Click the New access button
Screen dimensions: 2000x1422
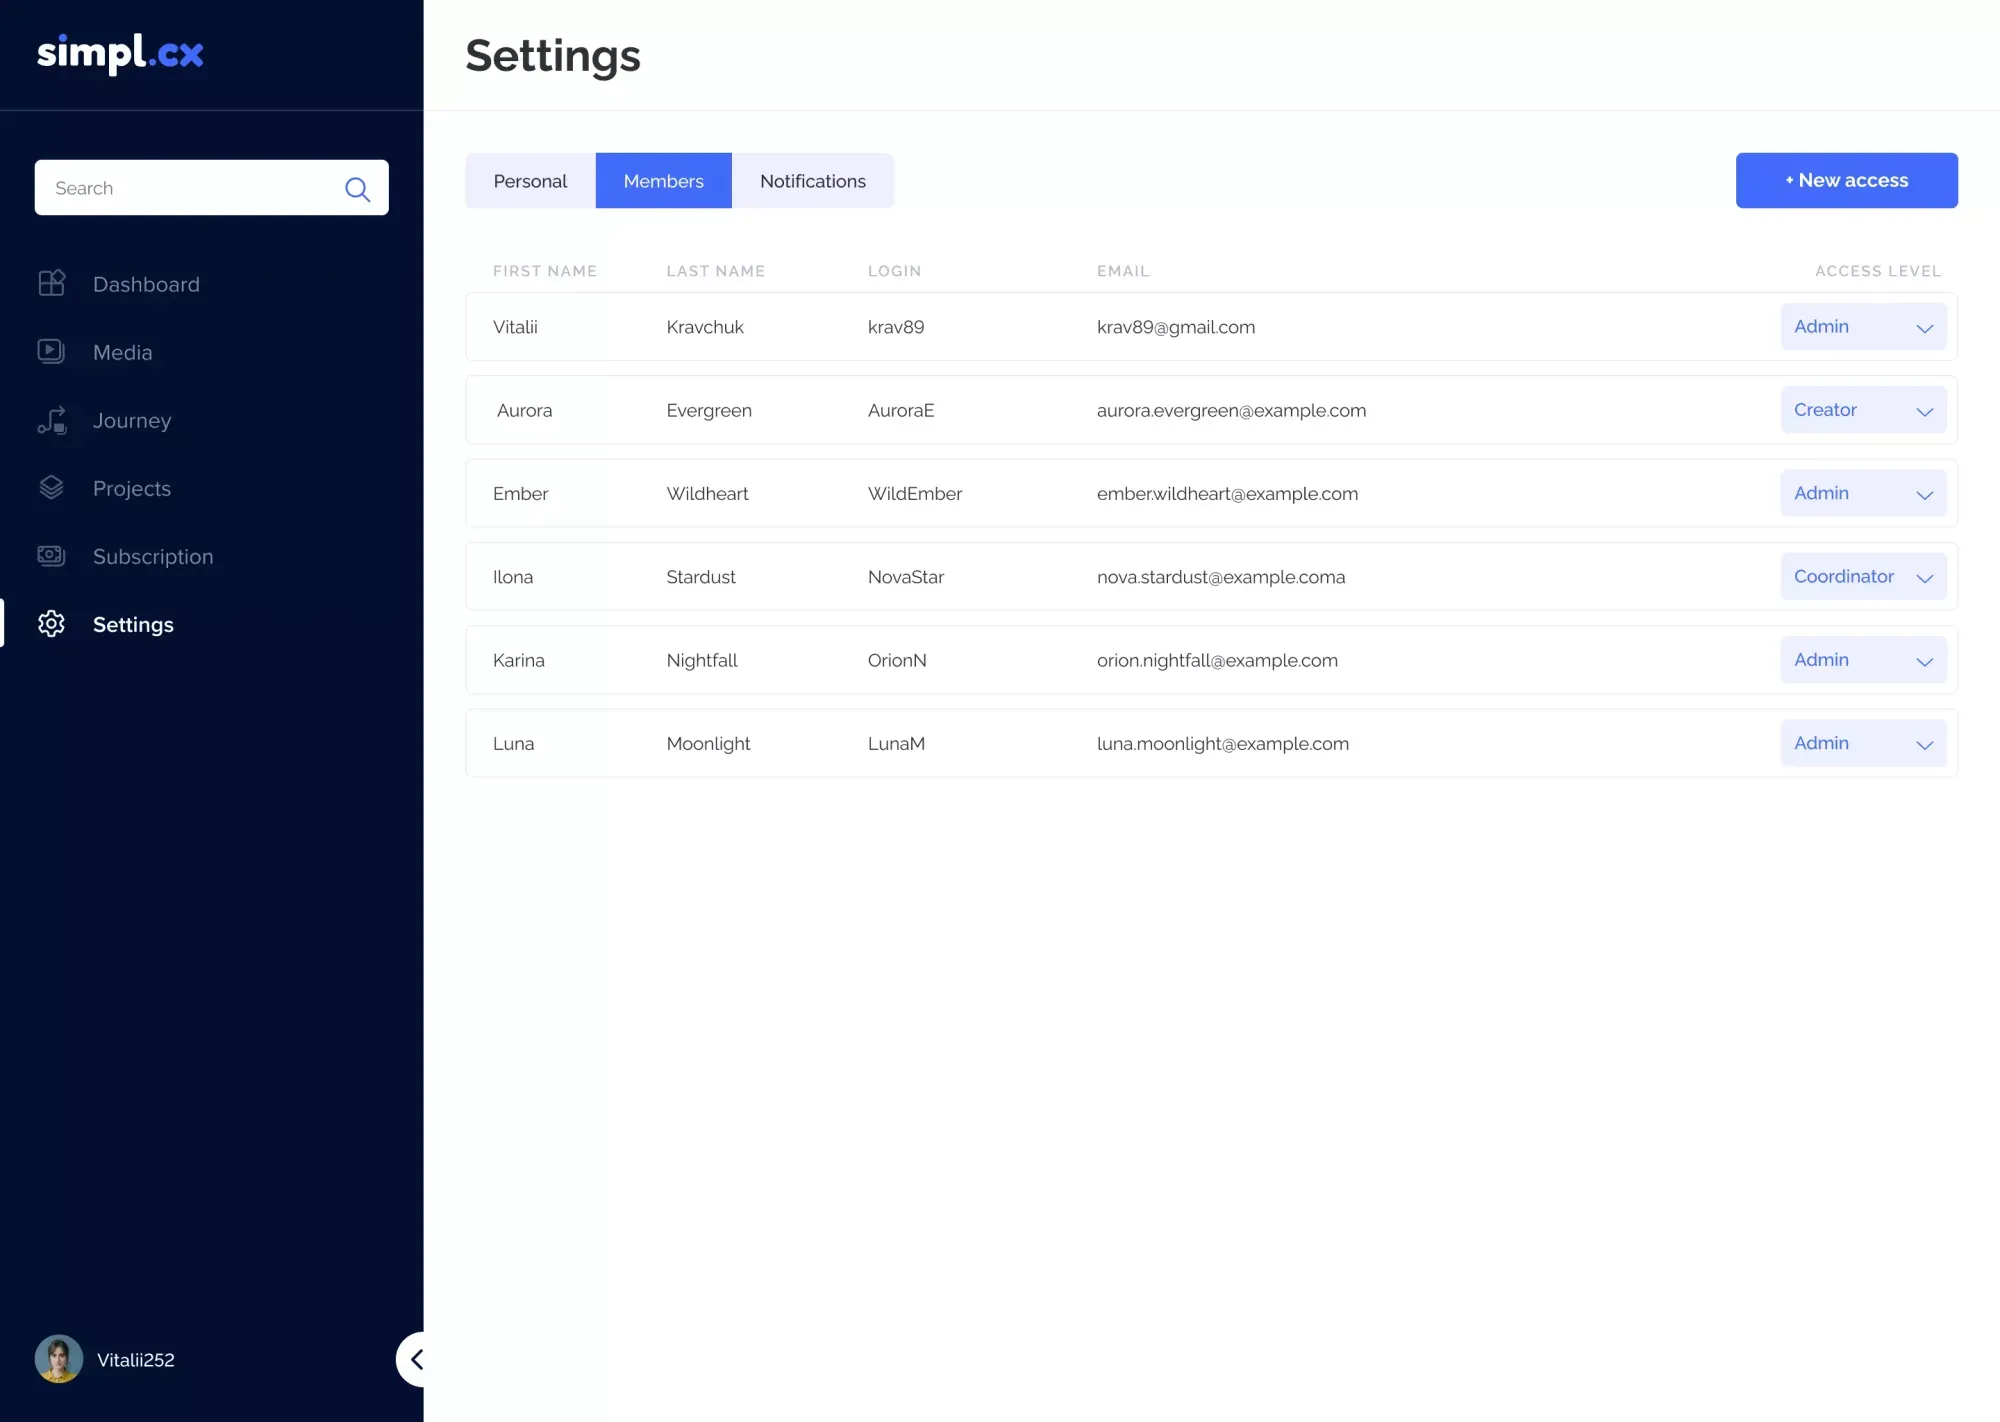[x=1846, y=180]
